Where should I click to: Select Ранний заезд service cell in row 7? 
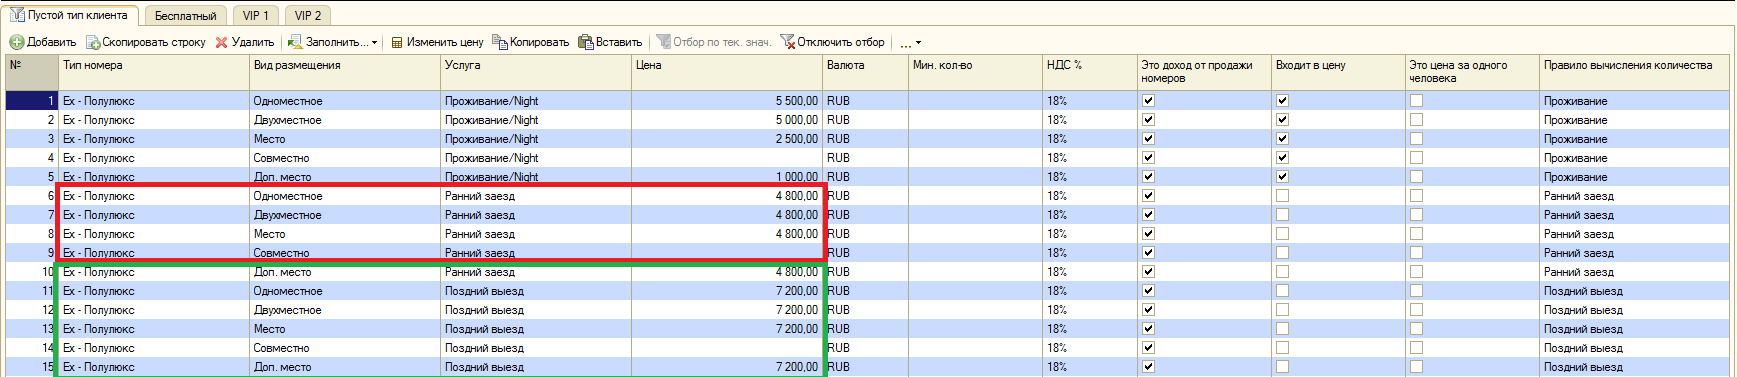[x=536, y=215]
